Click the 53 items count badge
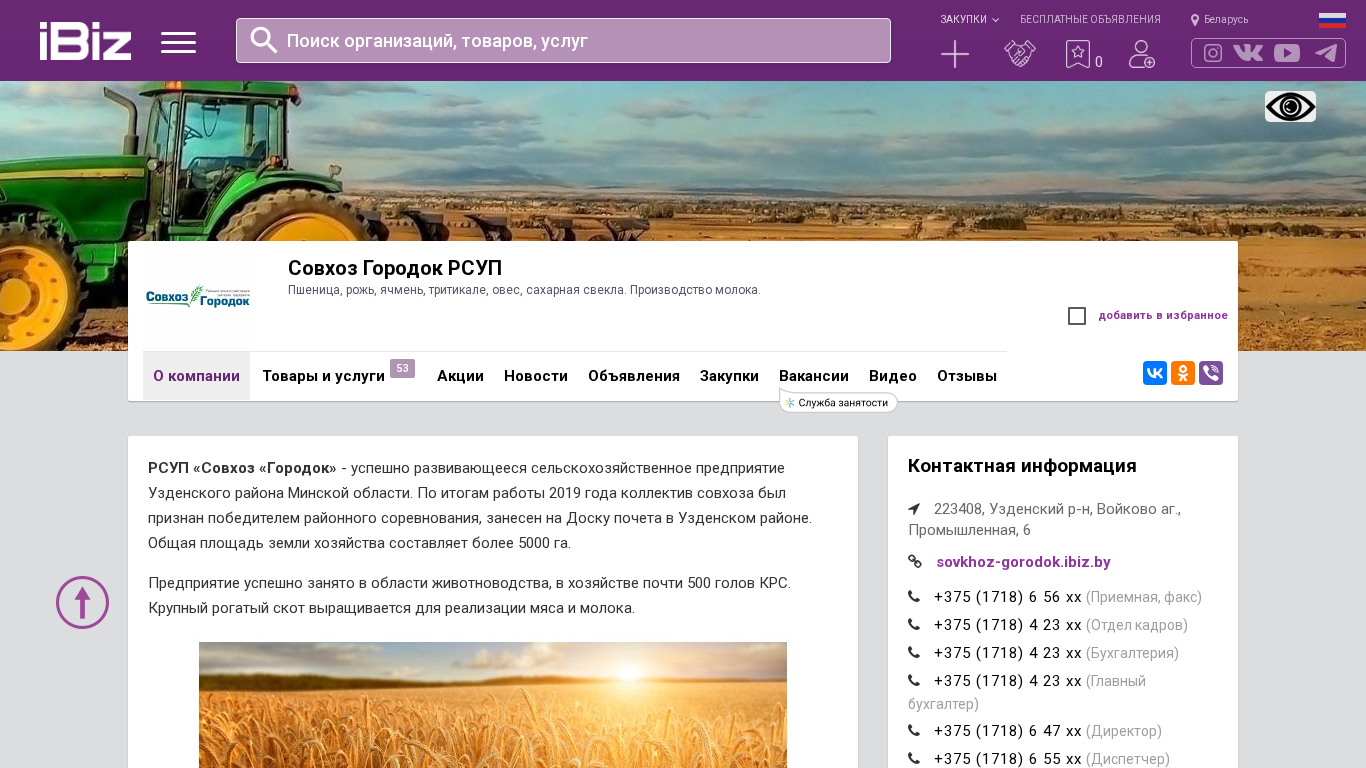 pyautogui.click(x=402, y=368)
